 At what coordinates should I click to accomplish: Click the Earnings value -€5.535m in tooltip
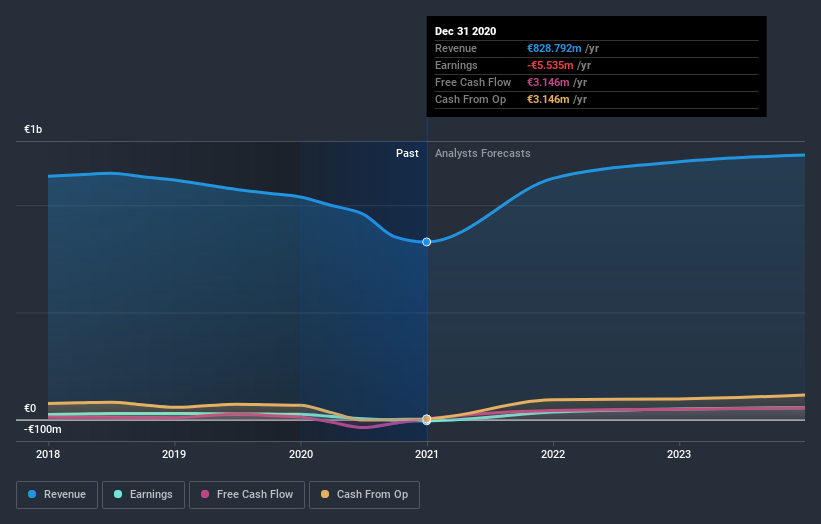550,65
